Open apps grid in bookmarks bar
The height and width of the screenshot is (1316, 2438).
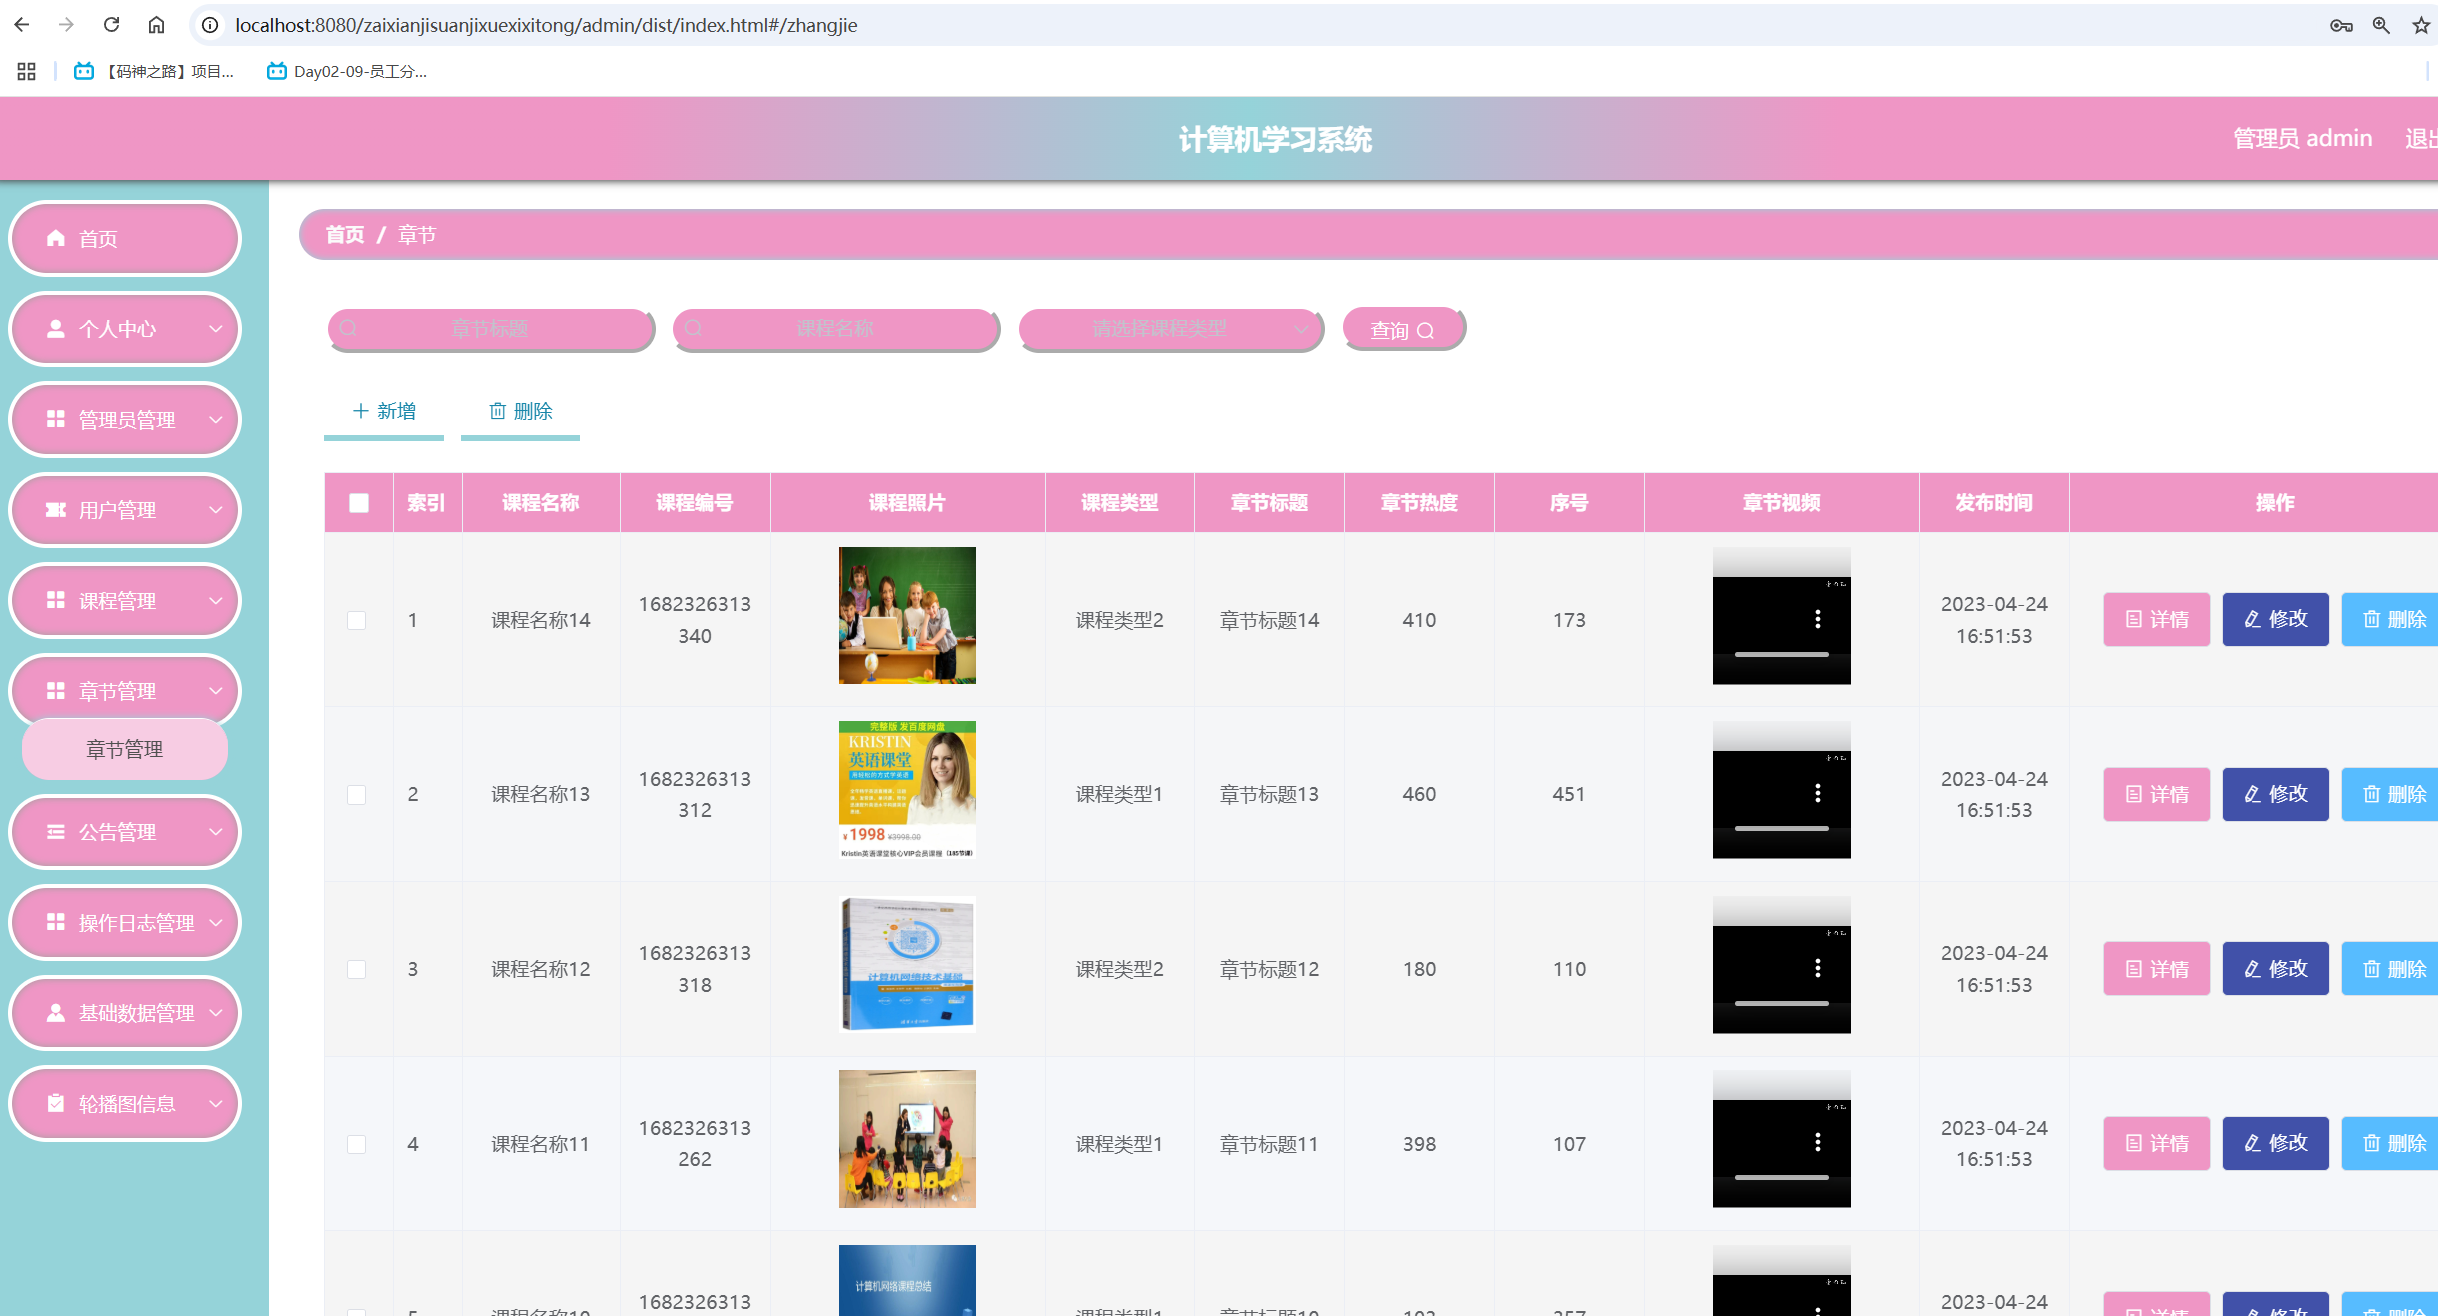pyautogui.click(x=26, y=71)
